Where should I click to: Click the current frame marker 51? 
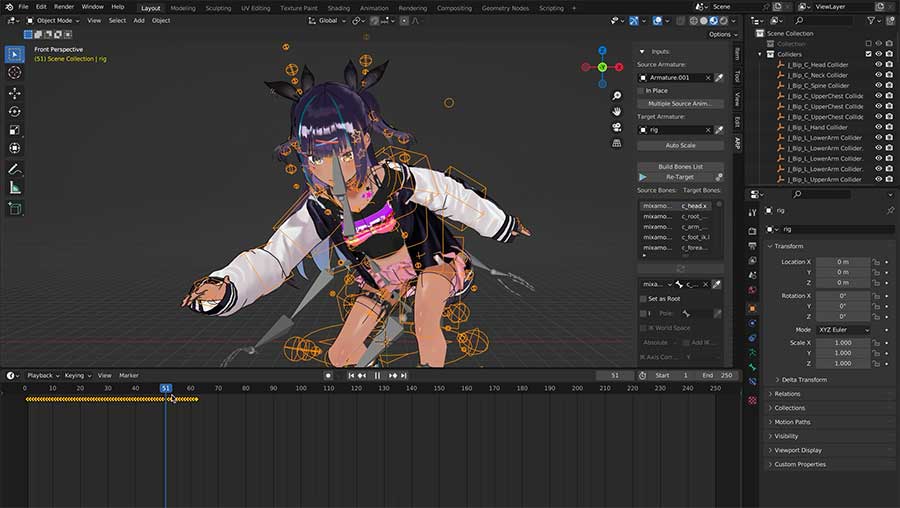(x=165, y=389)
